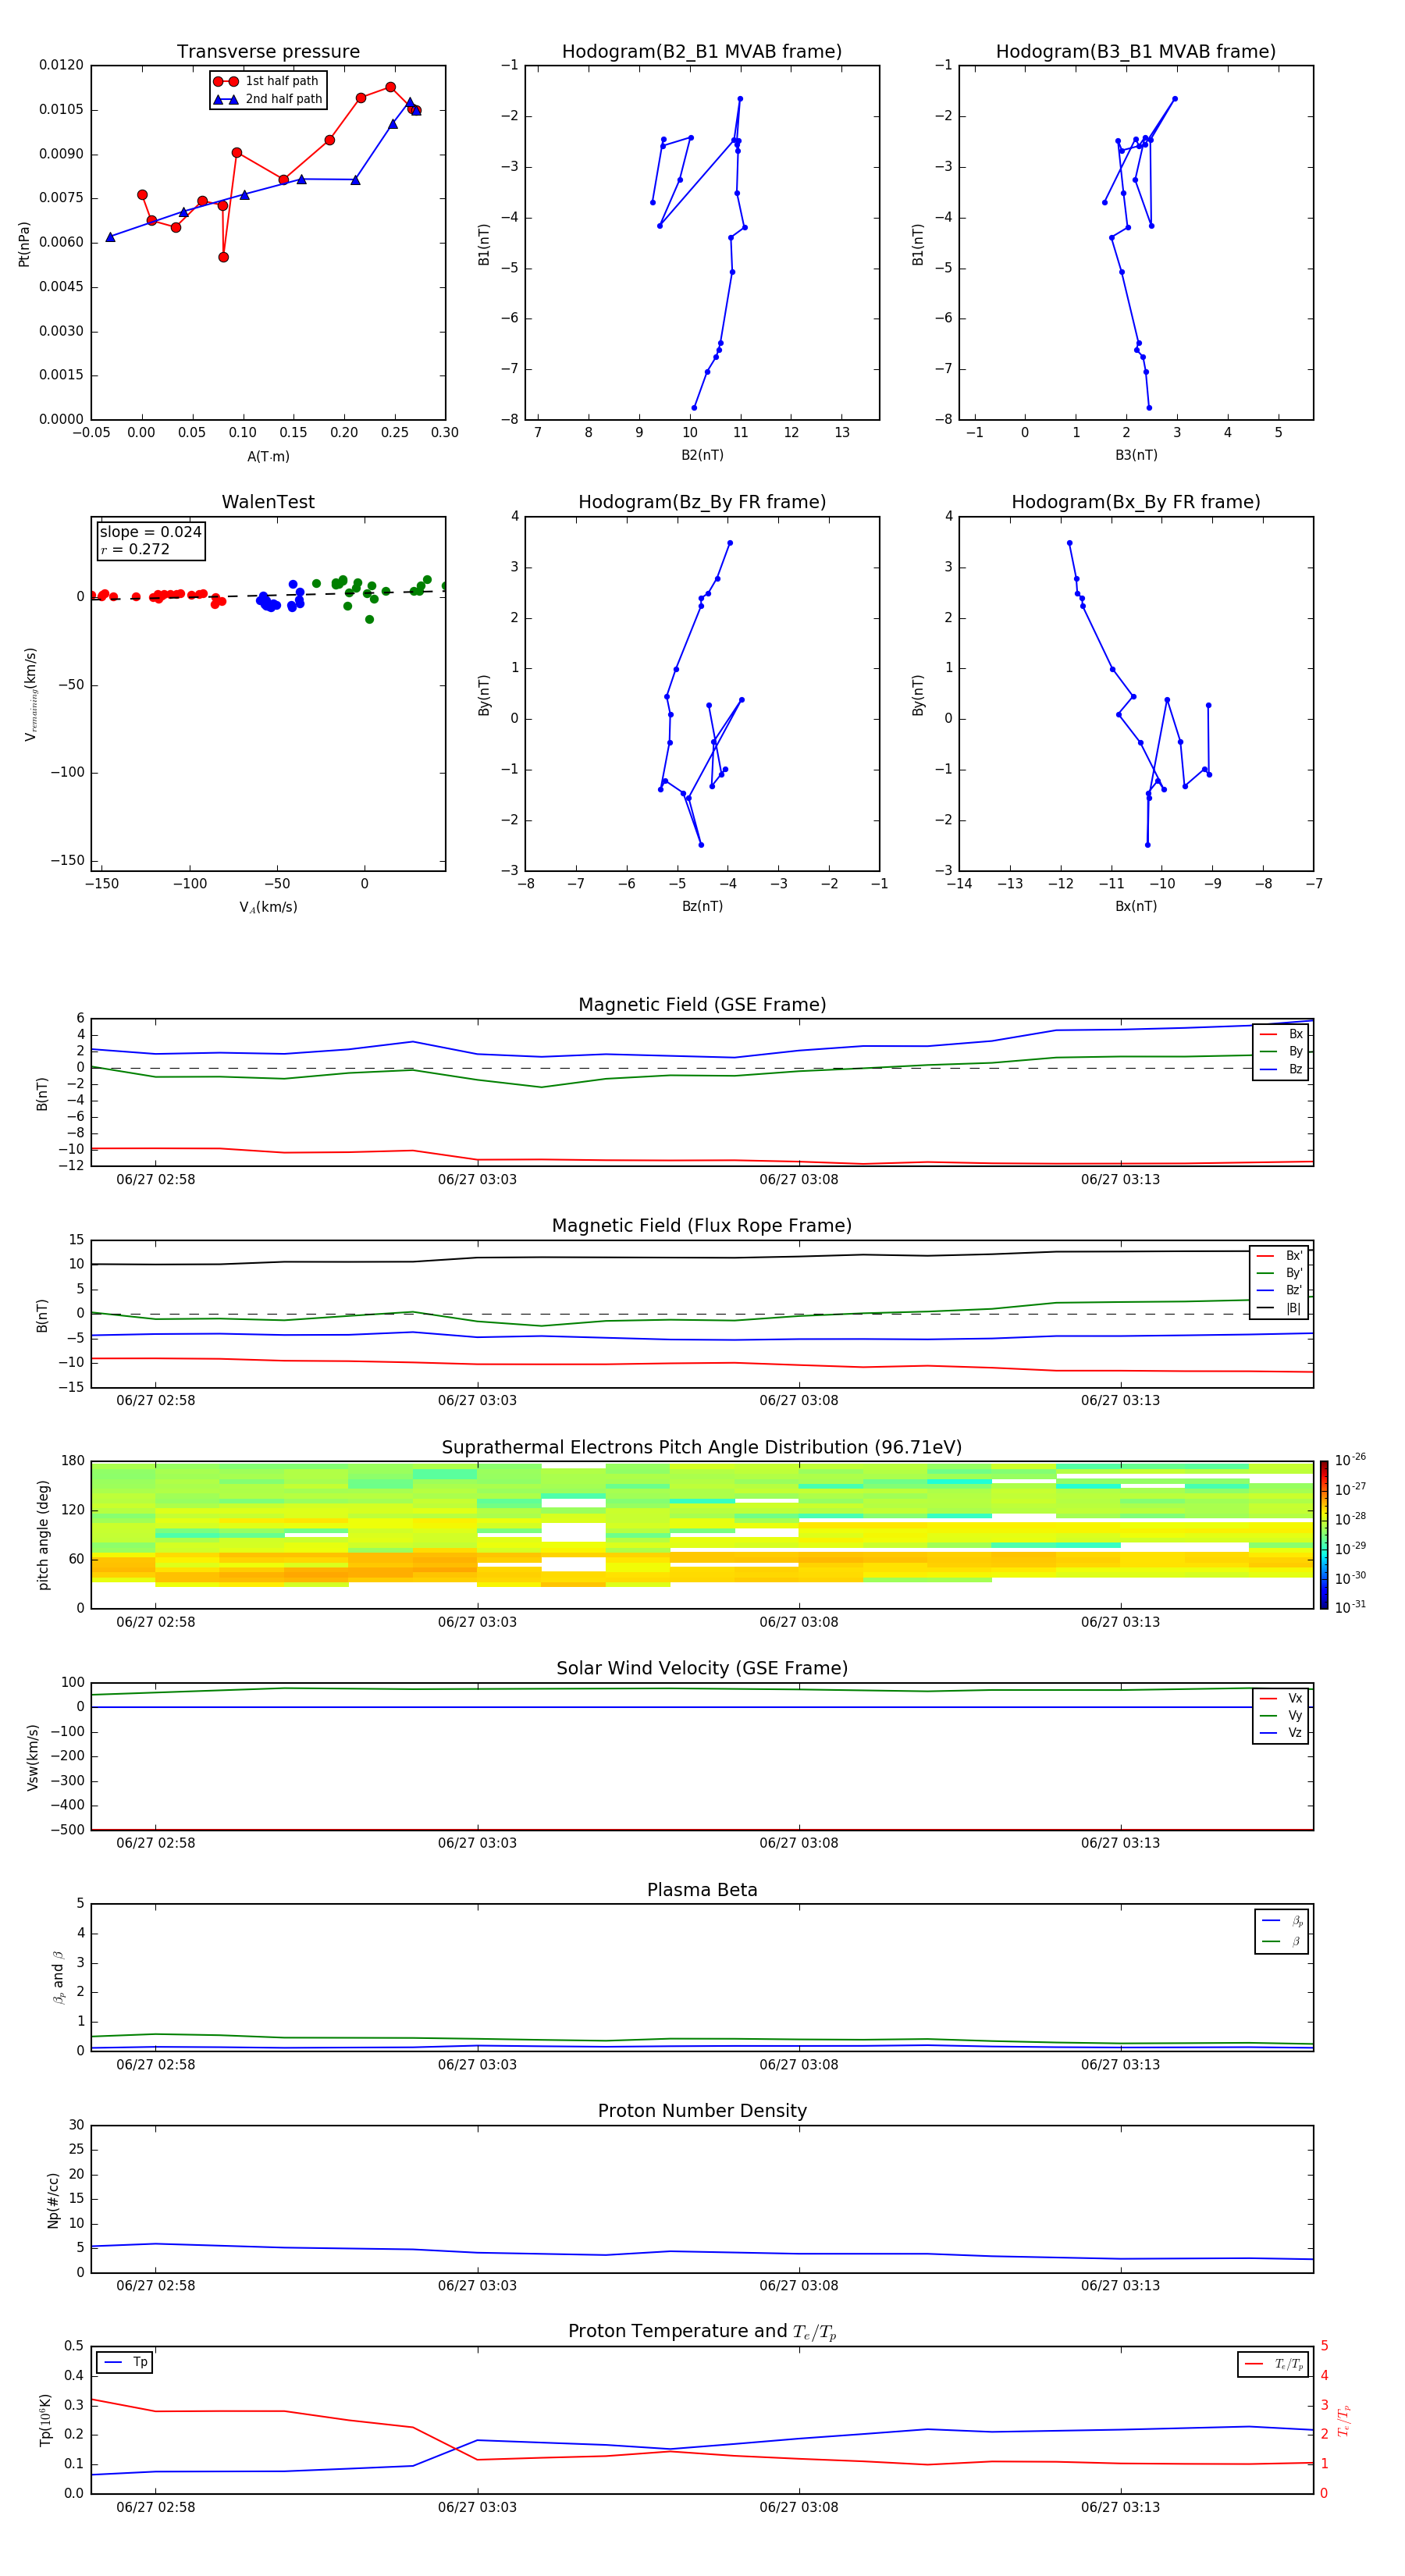Click the 'Transverse pressure' plot title
1405x2576 pixels.
(268, 52)
